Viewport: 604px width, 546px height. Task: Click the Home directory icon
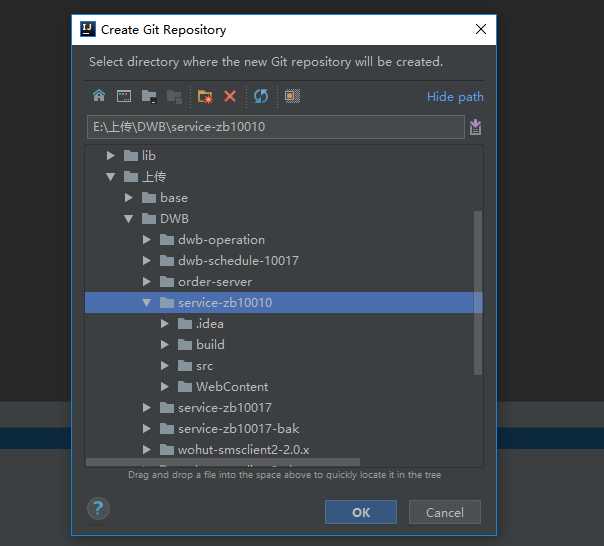99,96
